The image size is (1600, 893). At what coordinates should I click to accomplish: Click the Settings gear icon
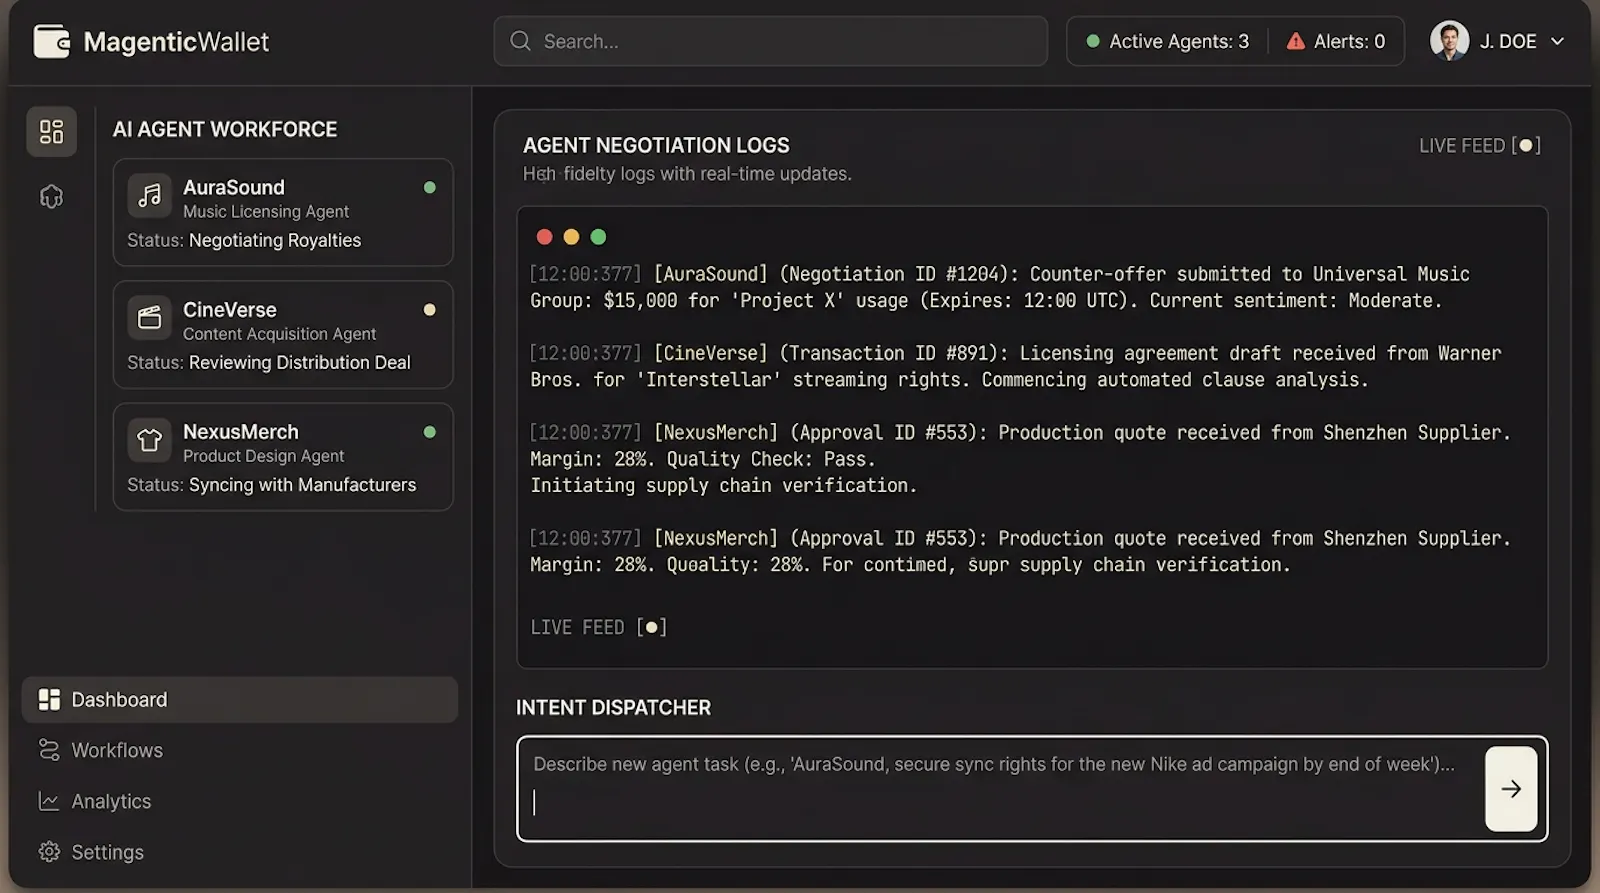[49, 852]
